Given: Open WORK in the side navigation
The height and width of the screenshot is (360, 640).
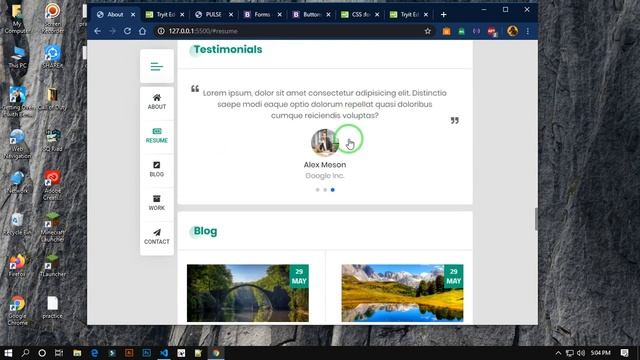Looking at the screenshot, I should [157, 203].
